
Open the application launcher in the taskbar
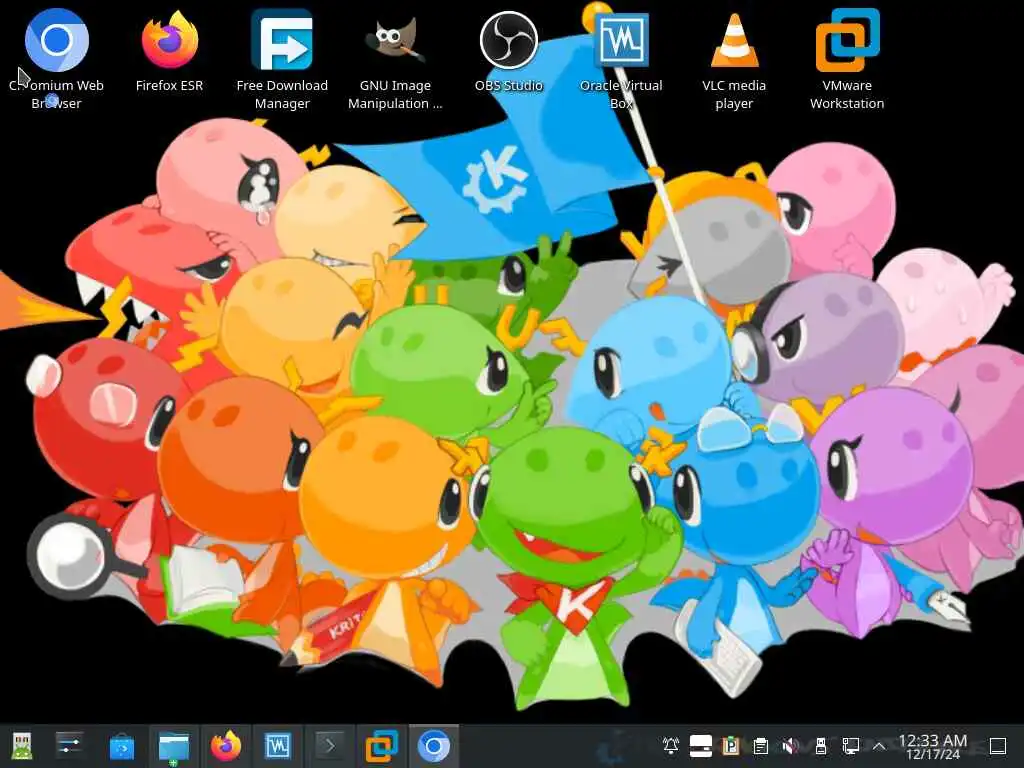tap(22, 746)
